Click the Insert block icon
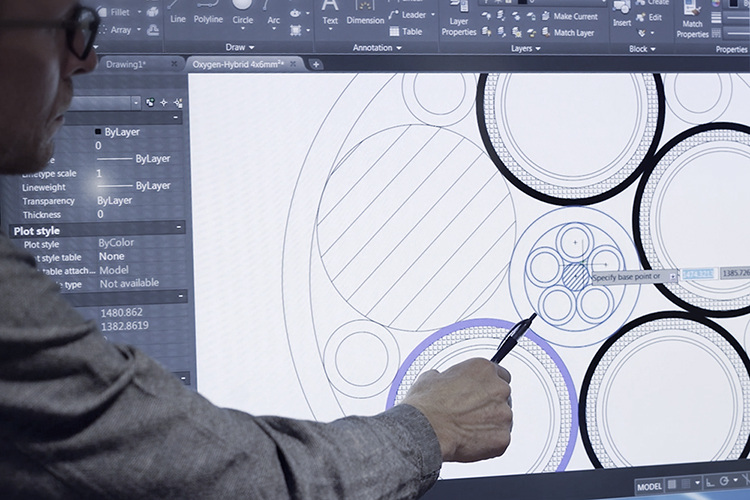Screen dimensions: 750x500 pyautogui.click(x=622, y=16)
